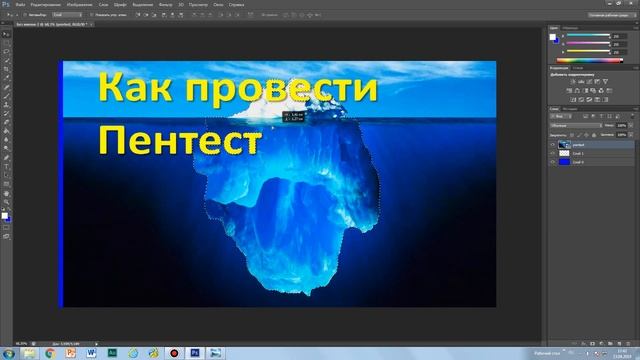Switch to the Стили tab

pyautogui.click(x=578, y=68)
